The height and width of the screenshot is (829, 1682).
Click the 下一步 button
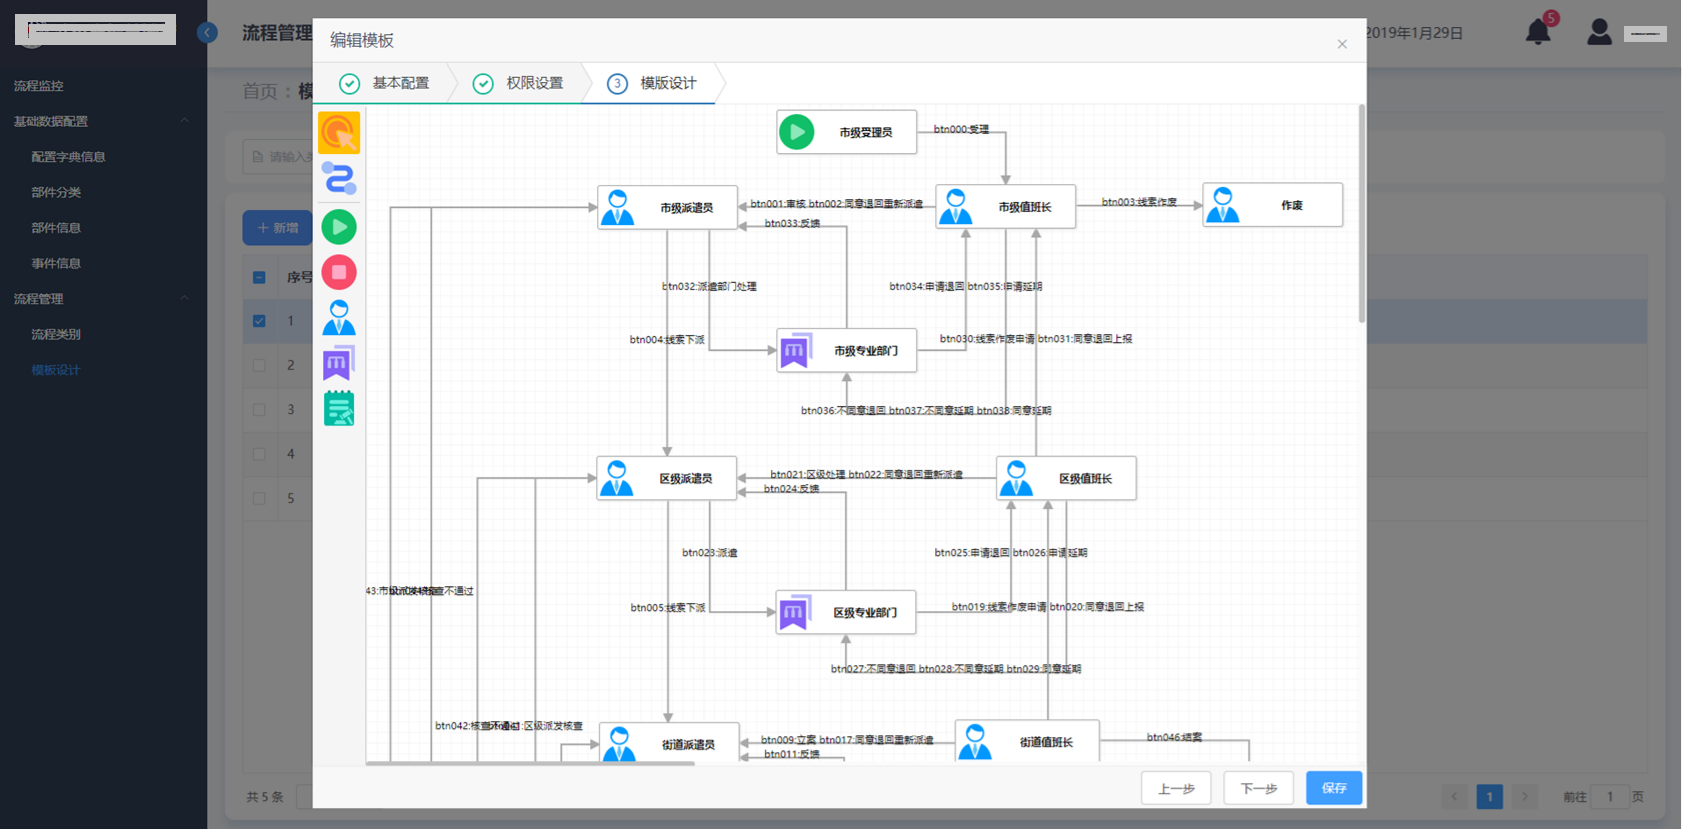click(1259, 788)
